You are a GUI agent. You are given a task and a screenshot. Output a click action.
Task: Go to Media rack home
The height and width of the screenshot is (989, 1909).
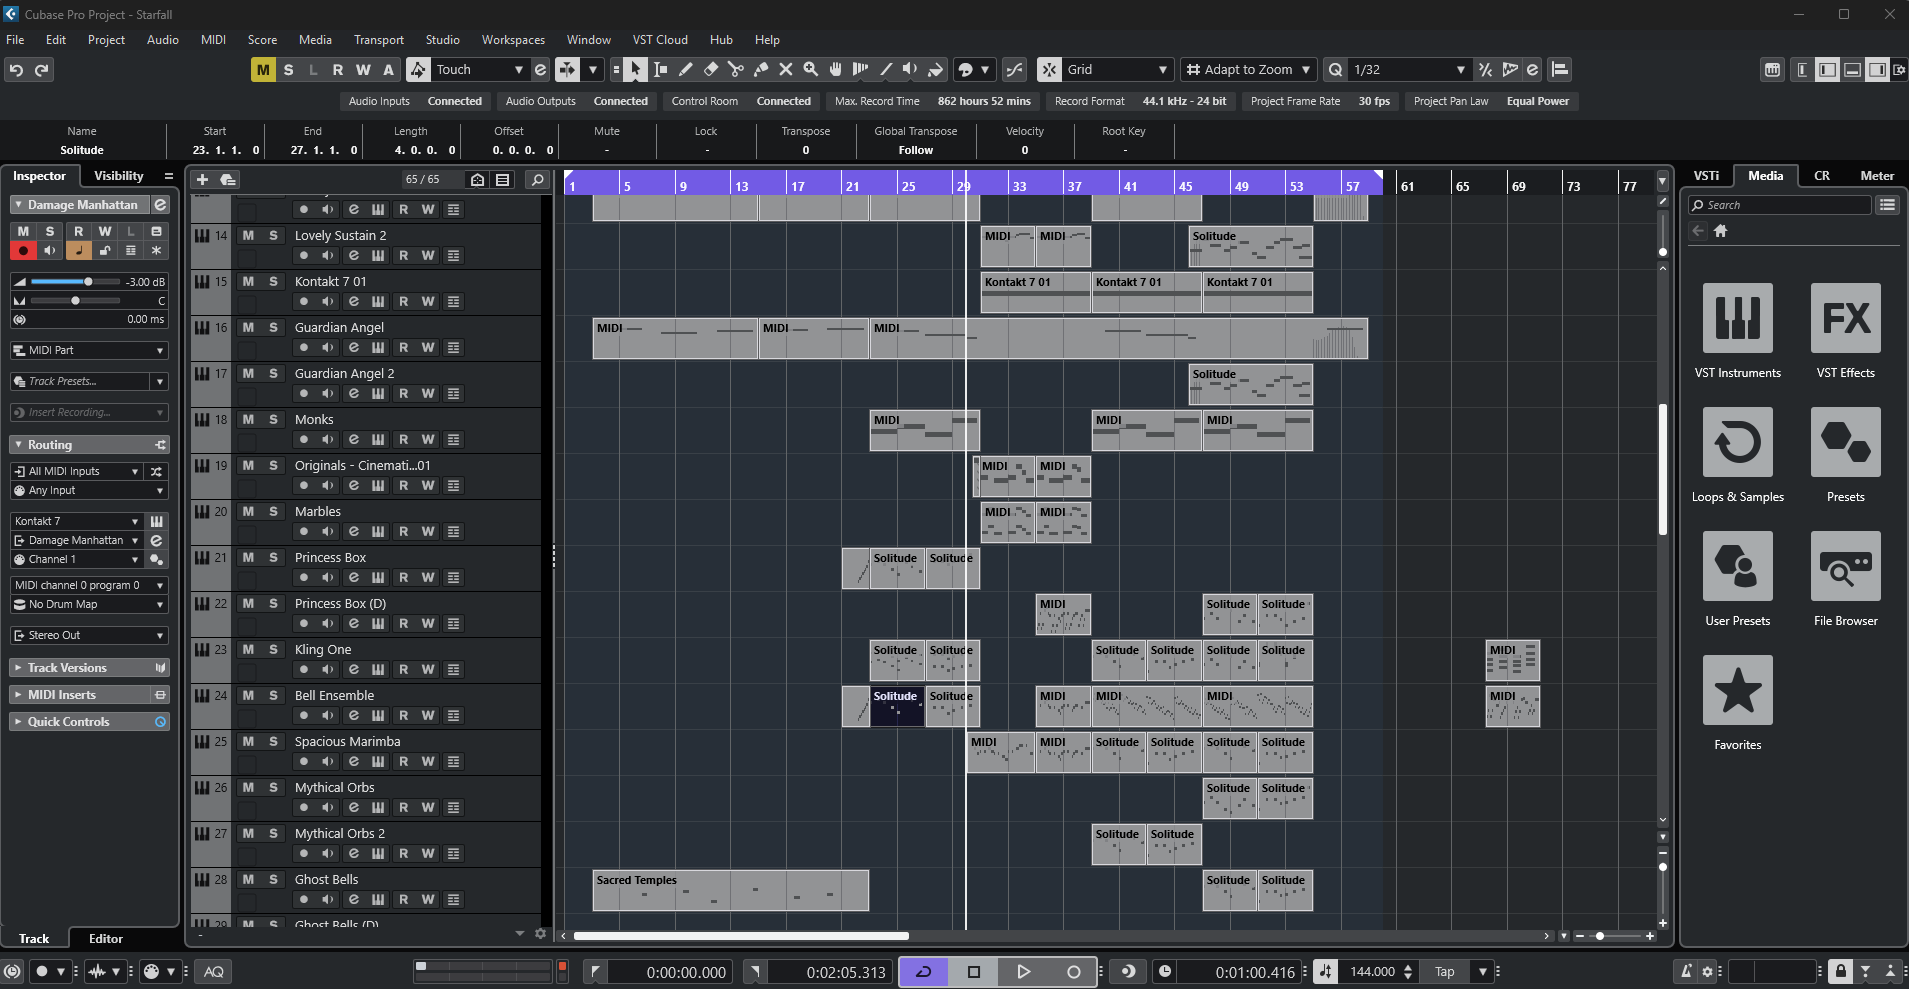click(1721, 231)
